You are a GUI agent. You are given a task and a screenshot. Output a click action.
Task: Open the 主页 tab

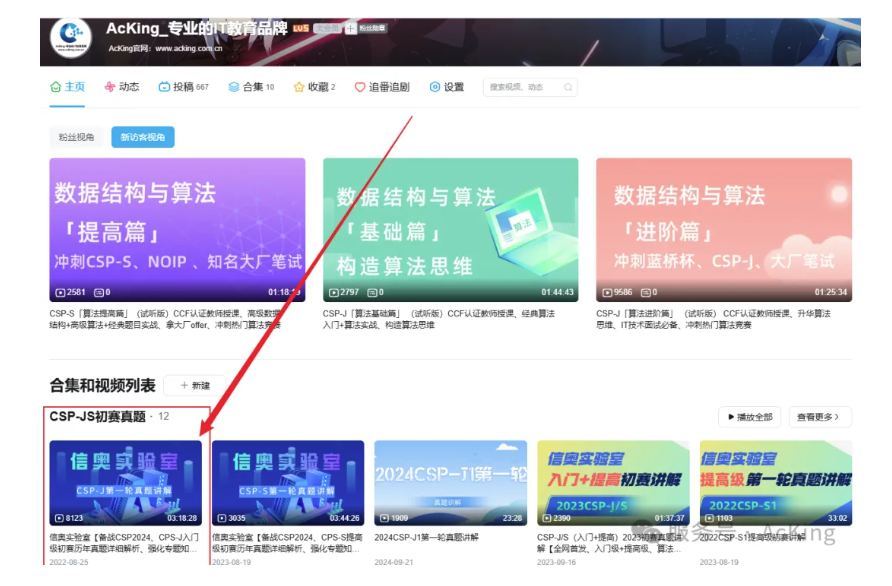coord(67,87)
